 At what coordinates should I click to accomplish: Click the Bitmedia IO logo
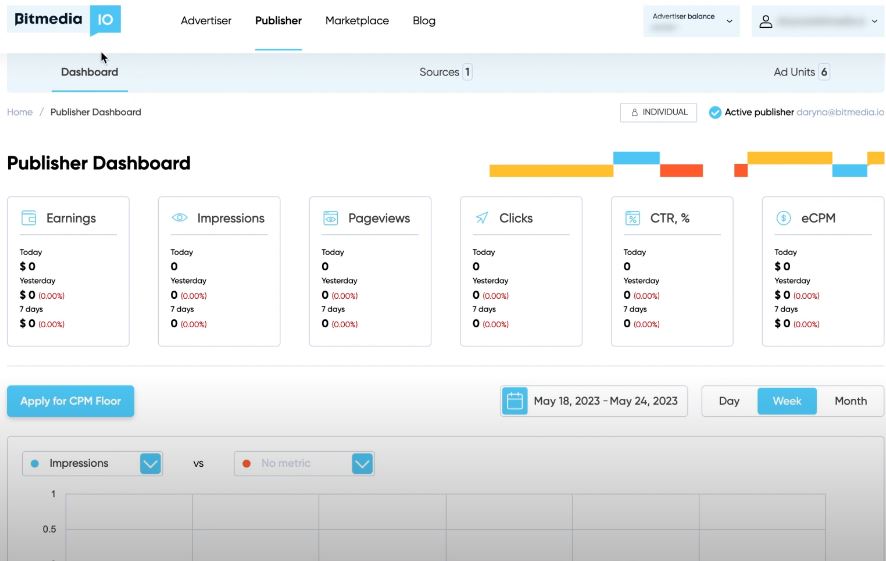[64, 20]
